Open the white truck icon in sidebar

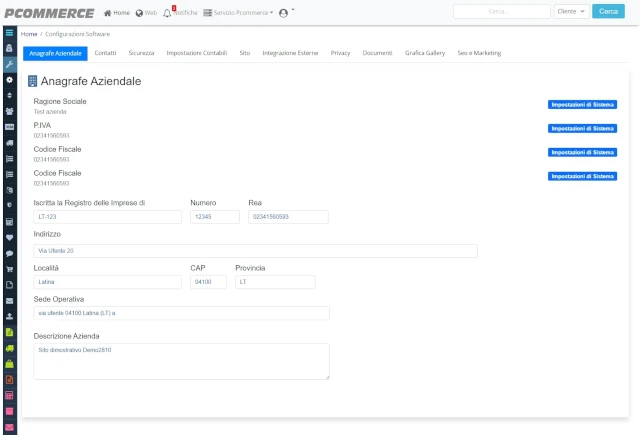tap(9, 143)
